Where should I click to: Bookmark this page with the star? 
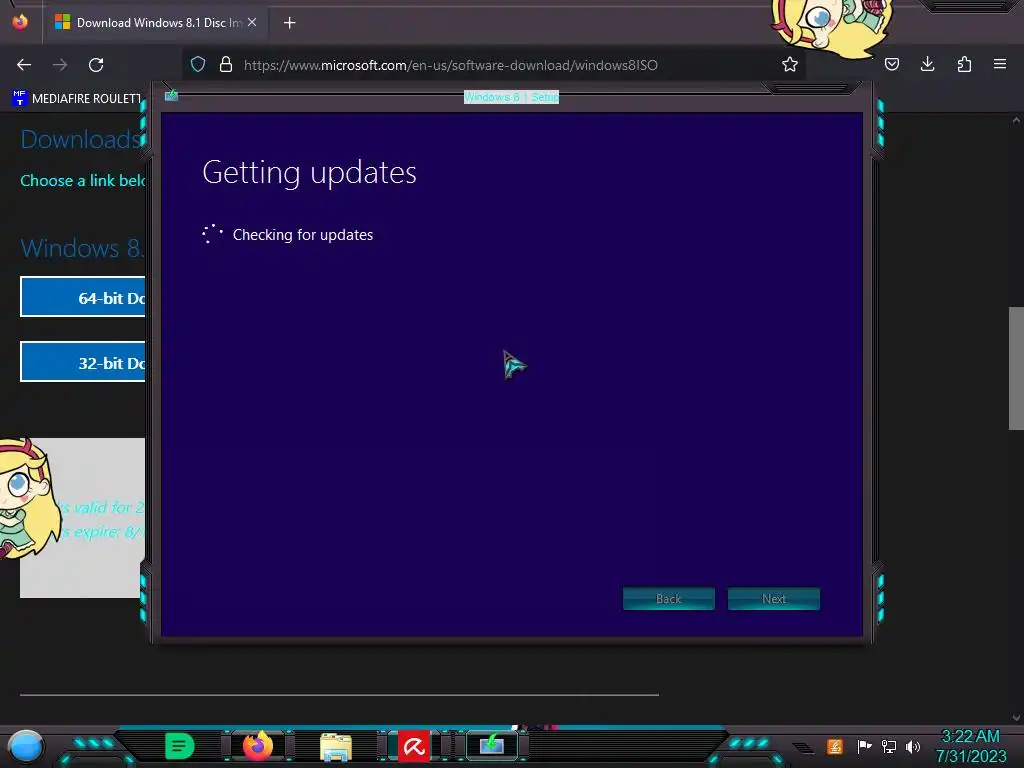[x=790, y=64]
